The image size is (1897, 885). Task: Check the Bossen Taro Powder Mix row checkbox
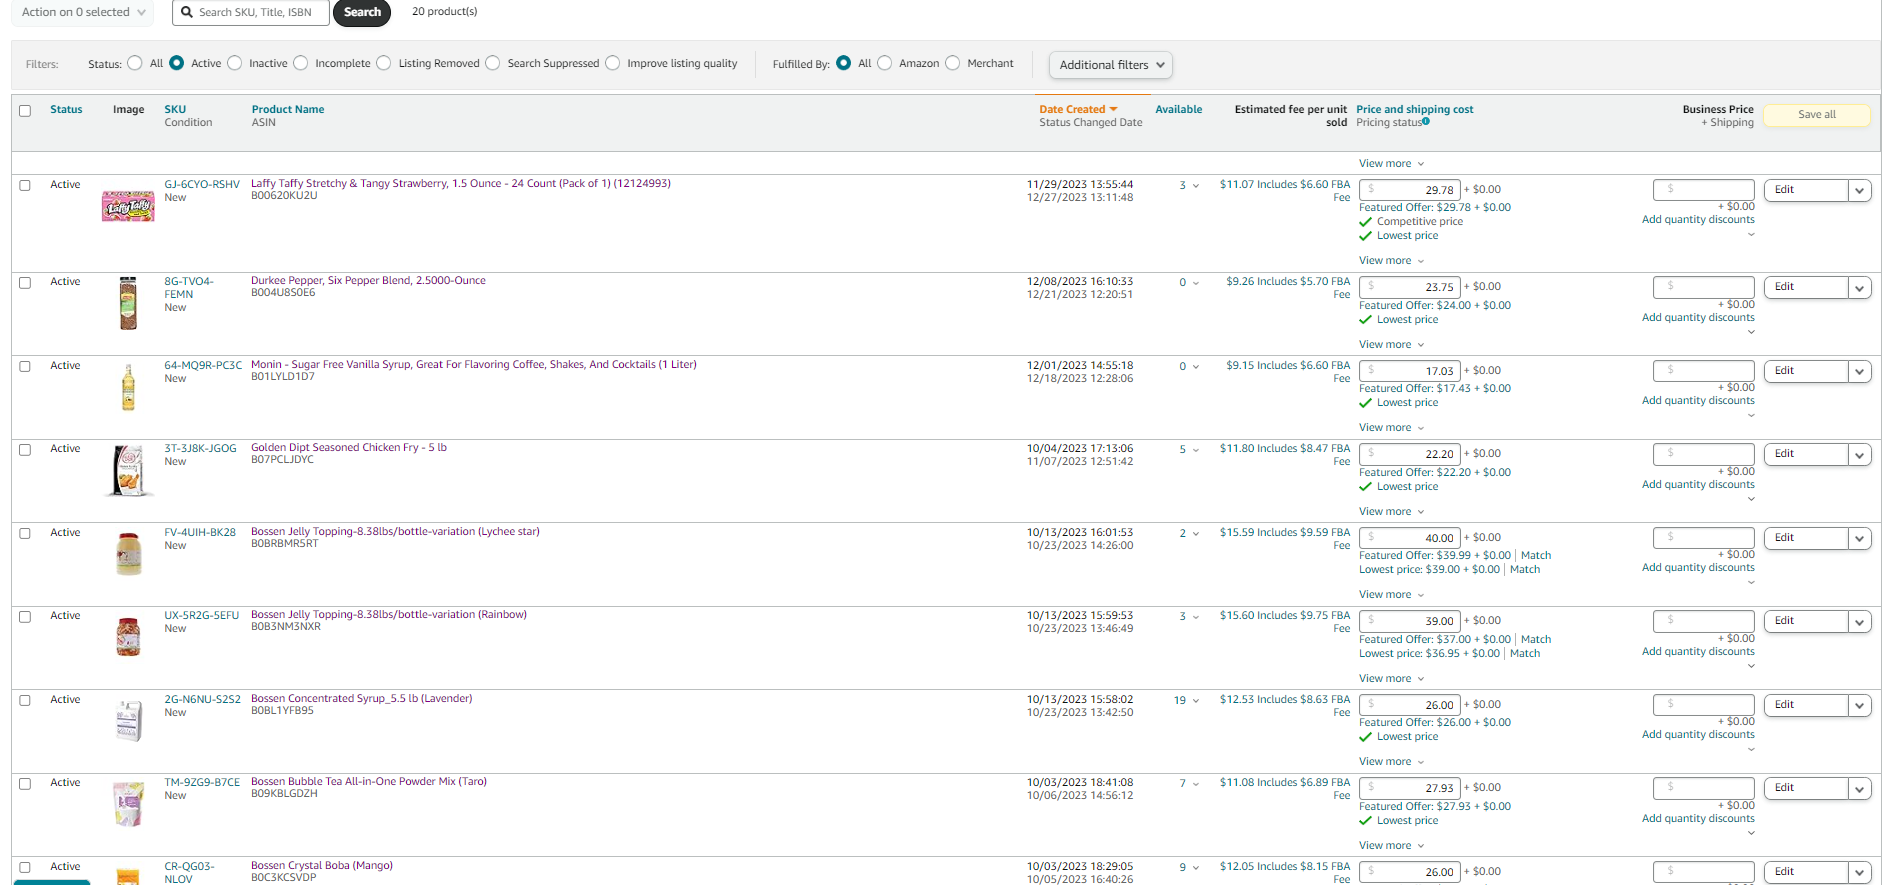coord(25,784)
